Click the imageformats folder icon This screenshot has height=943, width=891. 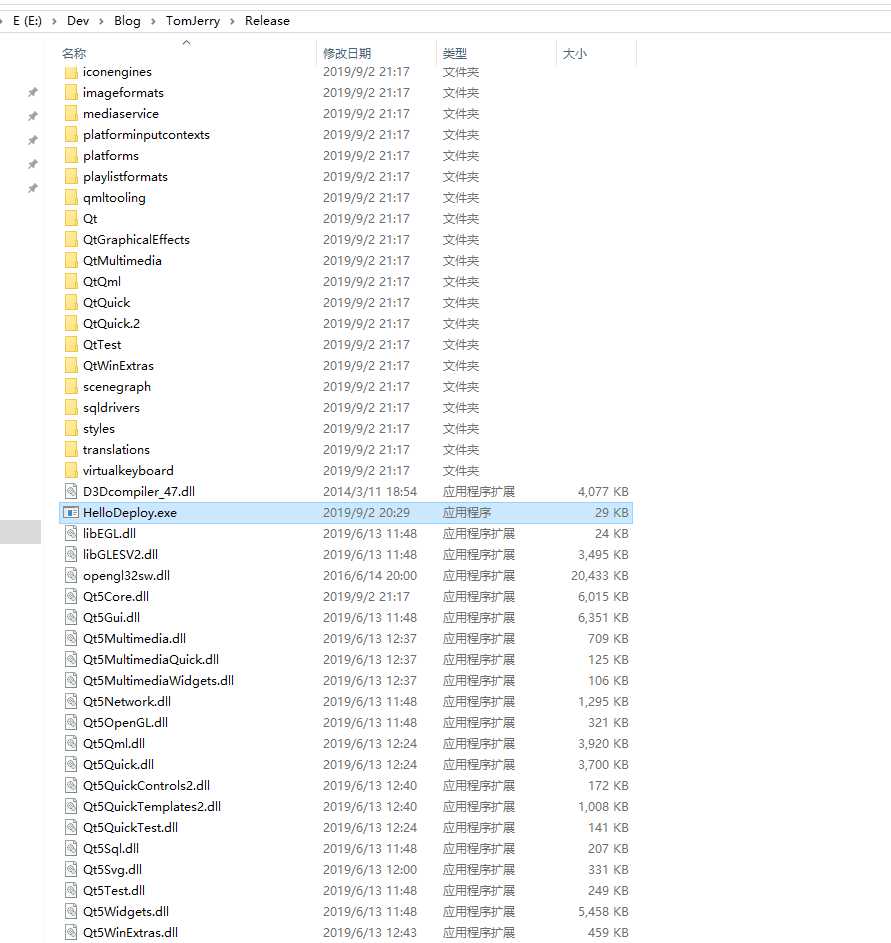click(x=71, y=93)
